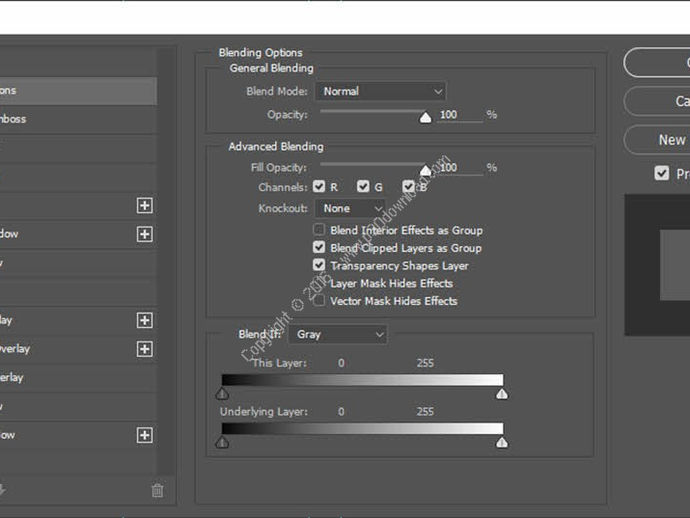Click the Underlying Layer gradient bar
The width and height of the screenshot is (690, 518).
point(362,429)
